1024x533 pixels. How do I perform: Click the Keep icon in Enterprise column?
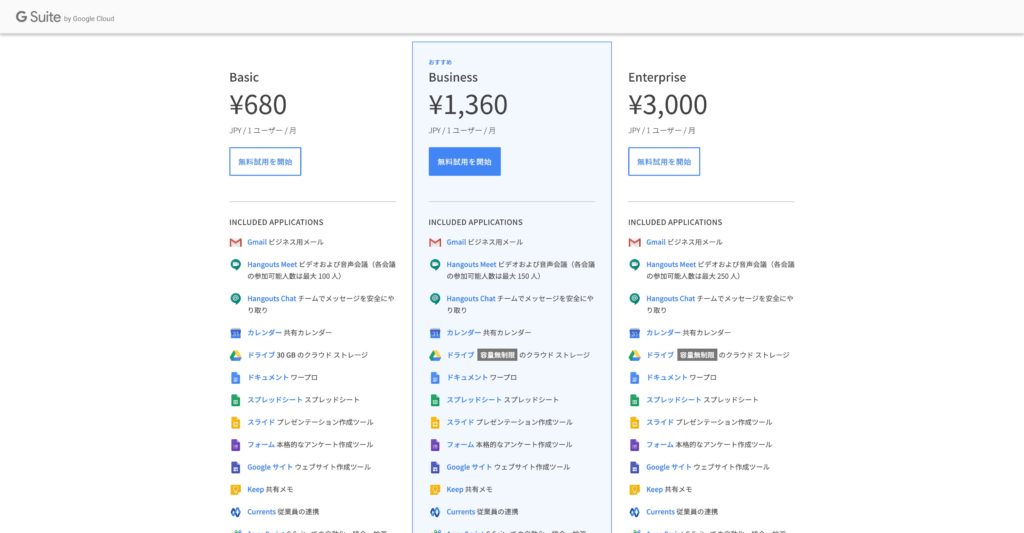634,489
